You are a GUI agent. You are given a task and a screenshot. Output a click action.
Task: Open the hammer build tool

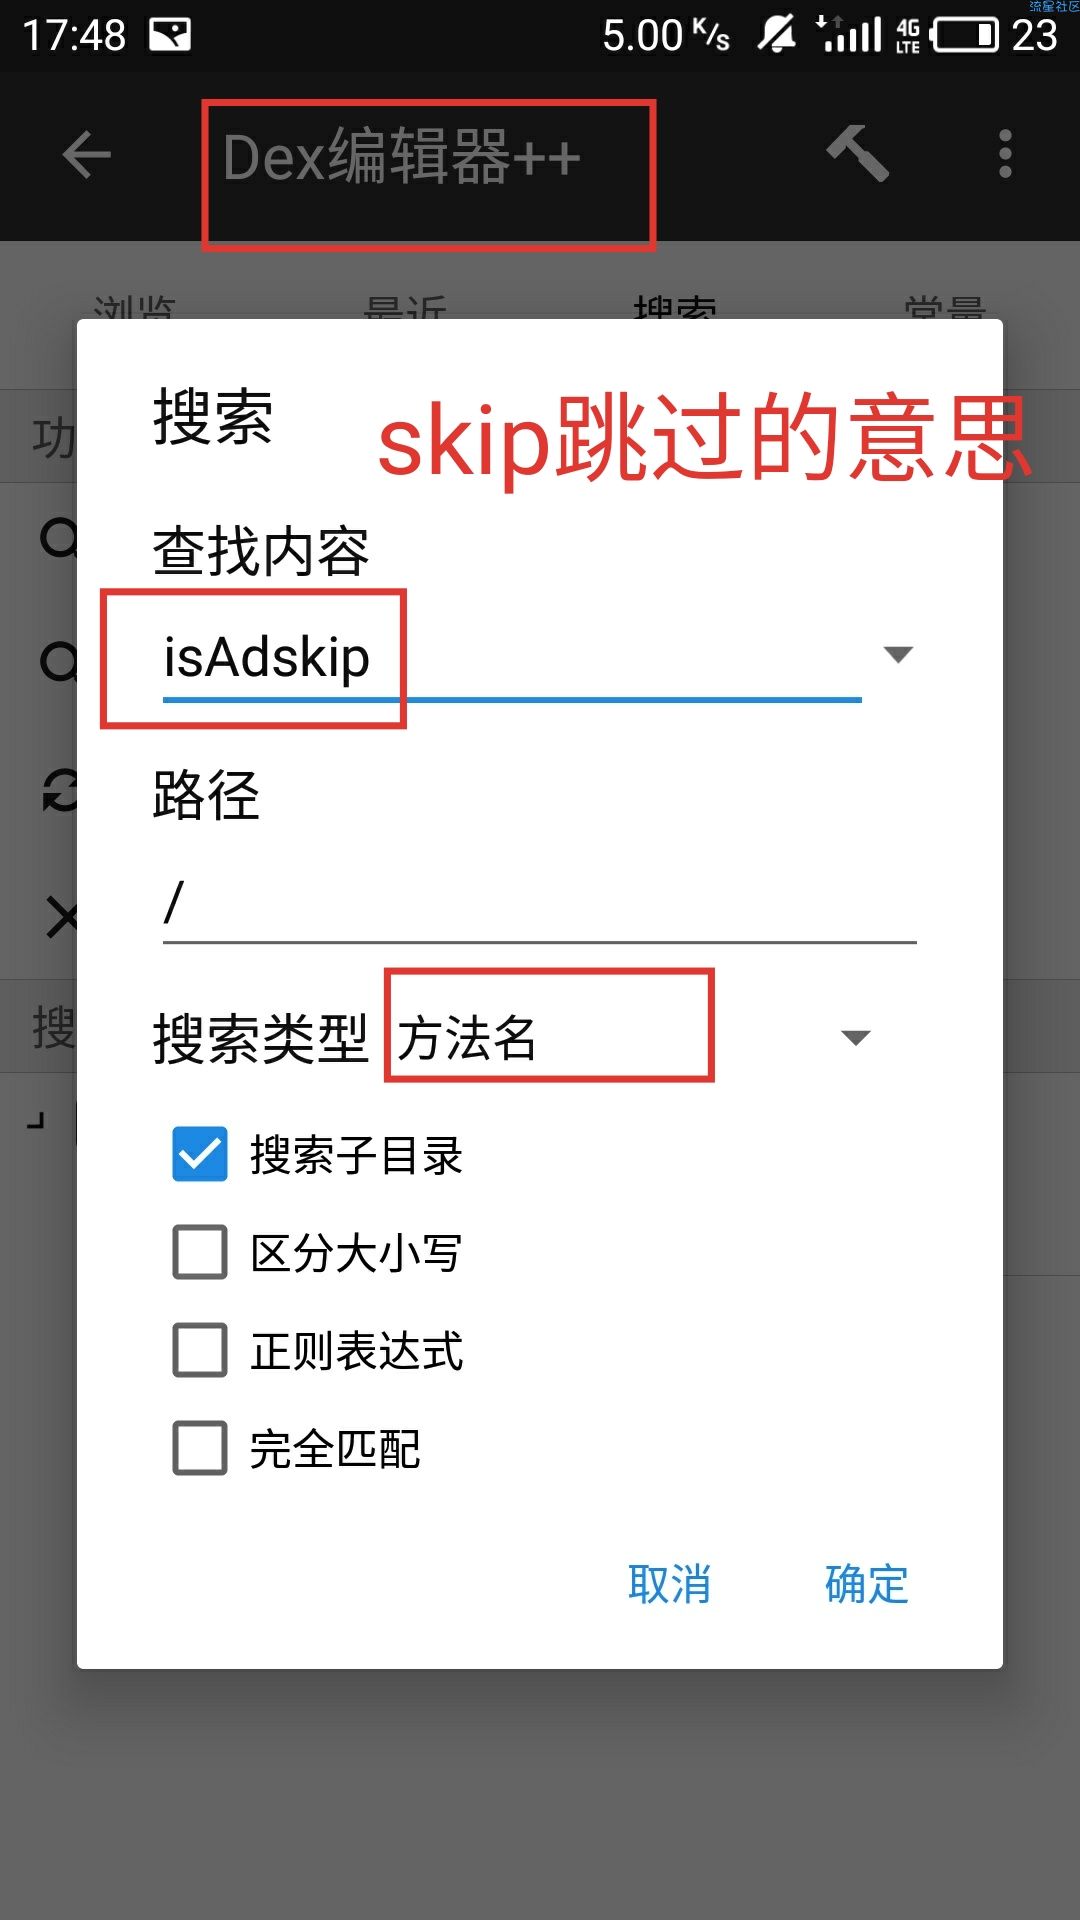(x=857, y=154)
